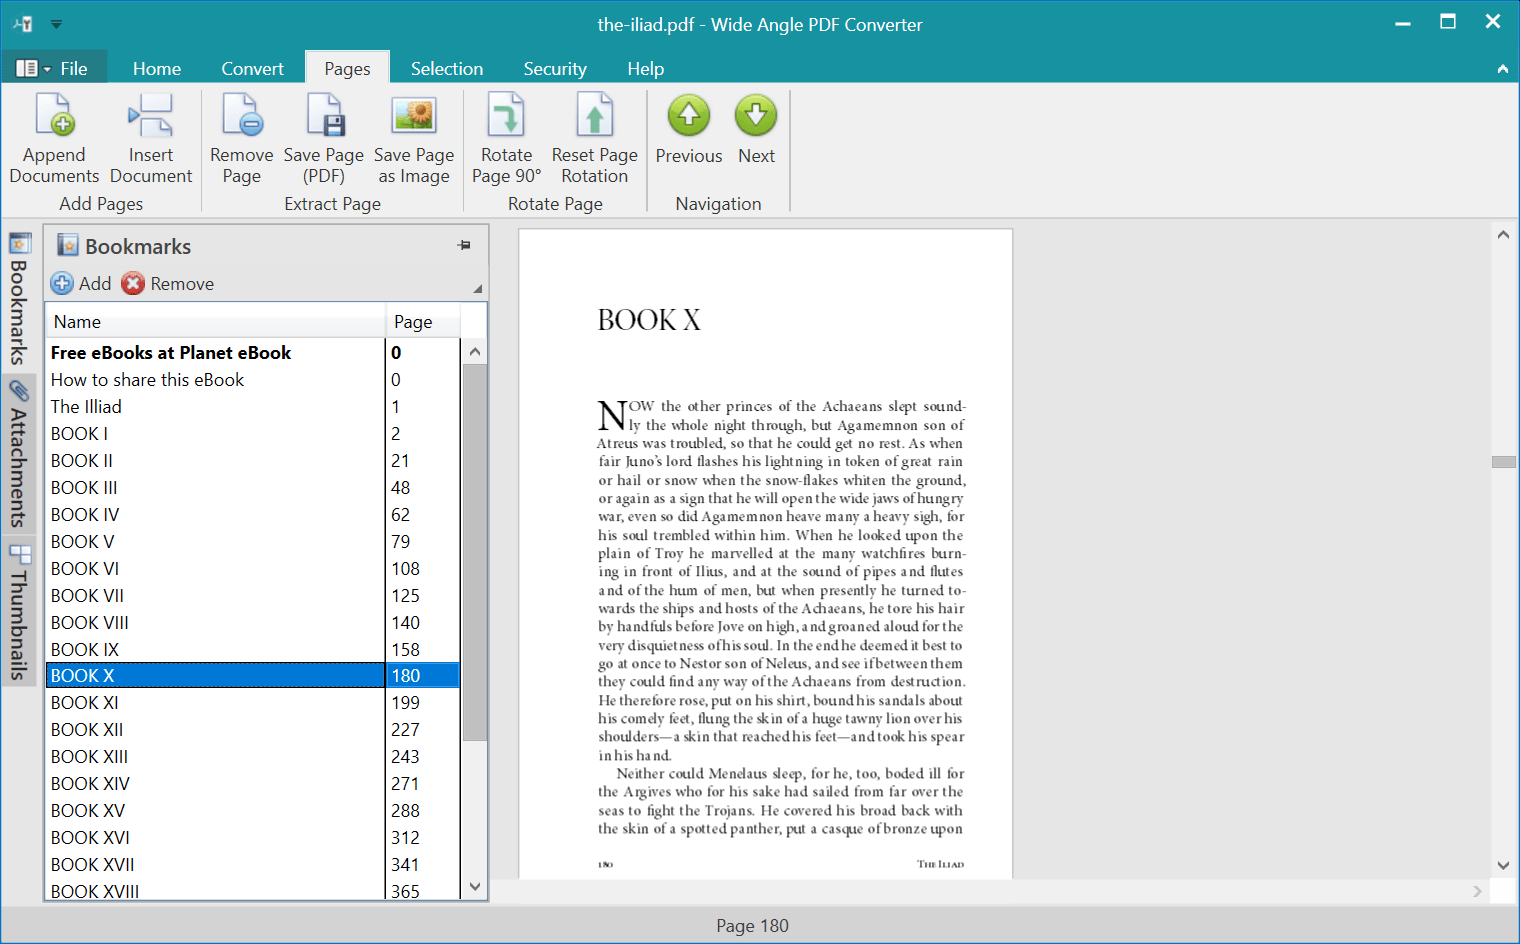The image size is (1520, 944).
Task: Open the quick access toolbar dropdown
Action: pyautogui.click(x=56, y=23)
